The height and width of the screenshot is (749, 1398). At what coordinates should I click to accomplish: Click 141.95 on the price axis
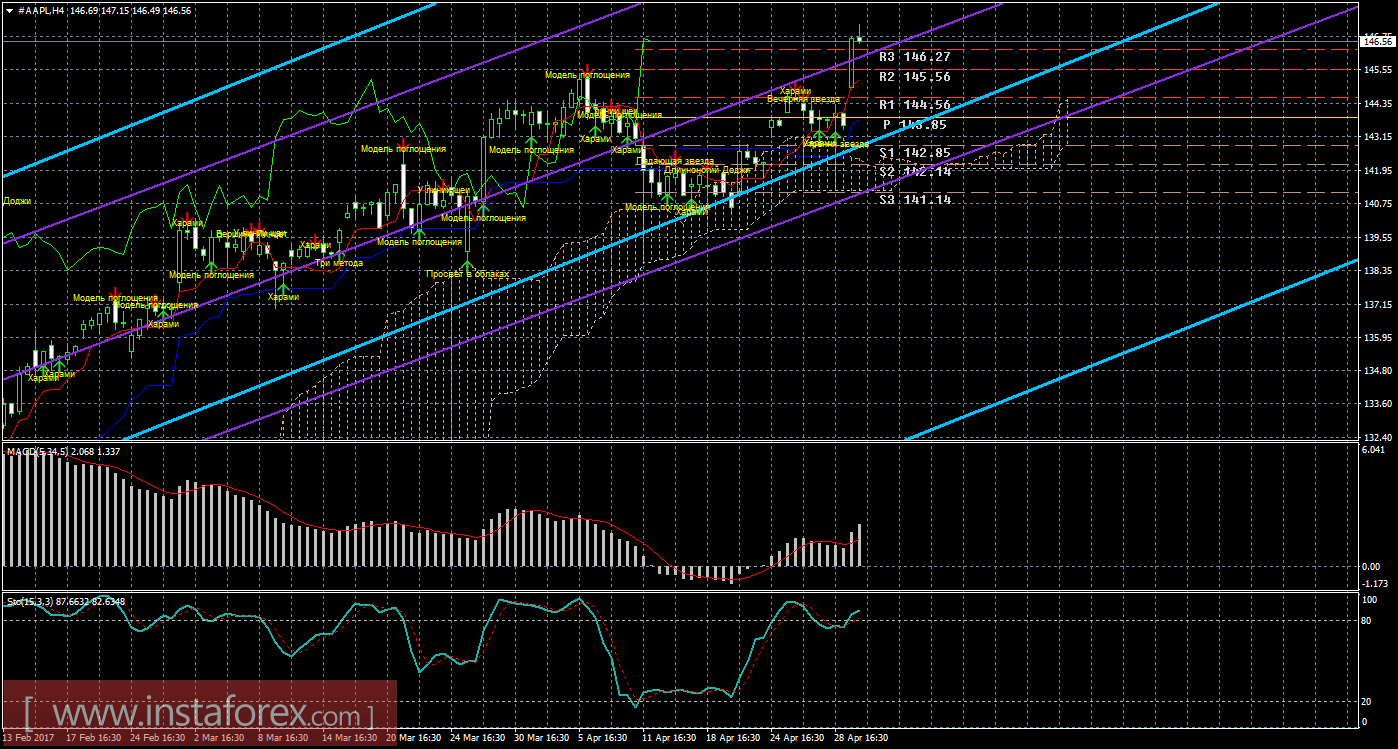(x=1378, y=171)
